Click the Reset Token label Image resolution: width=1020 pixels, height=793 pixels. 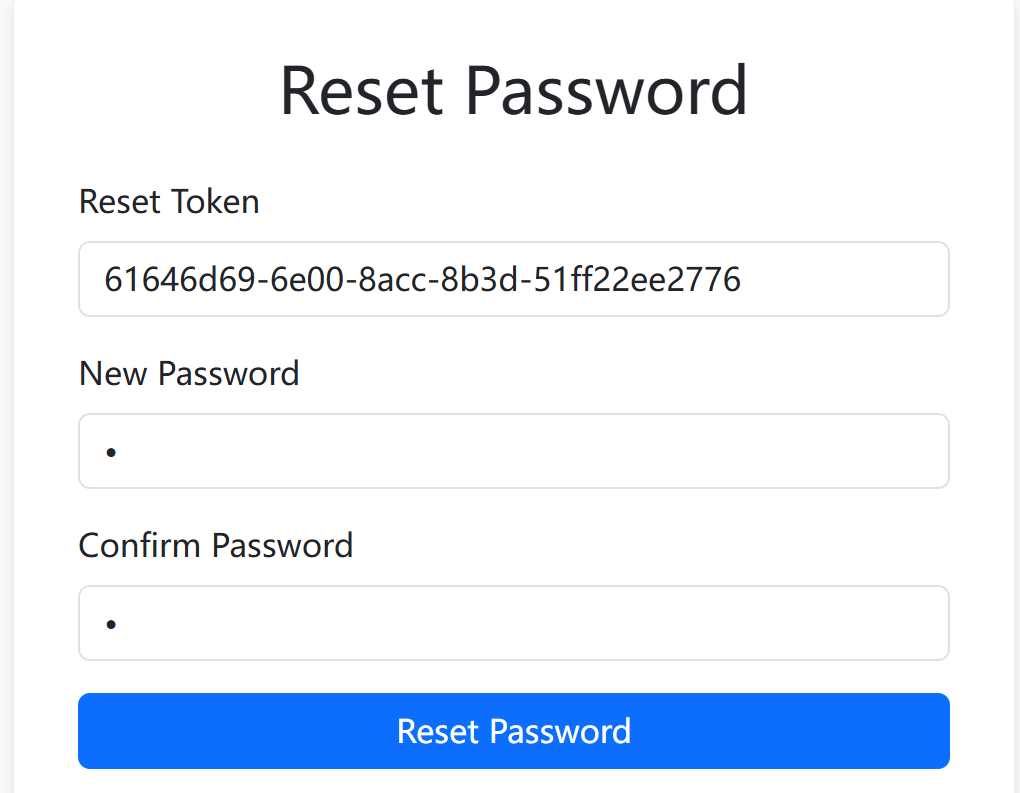pyautogui.click(x=169, y=202)
